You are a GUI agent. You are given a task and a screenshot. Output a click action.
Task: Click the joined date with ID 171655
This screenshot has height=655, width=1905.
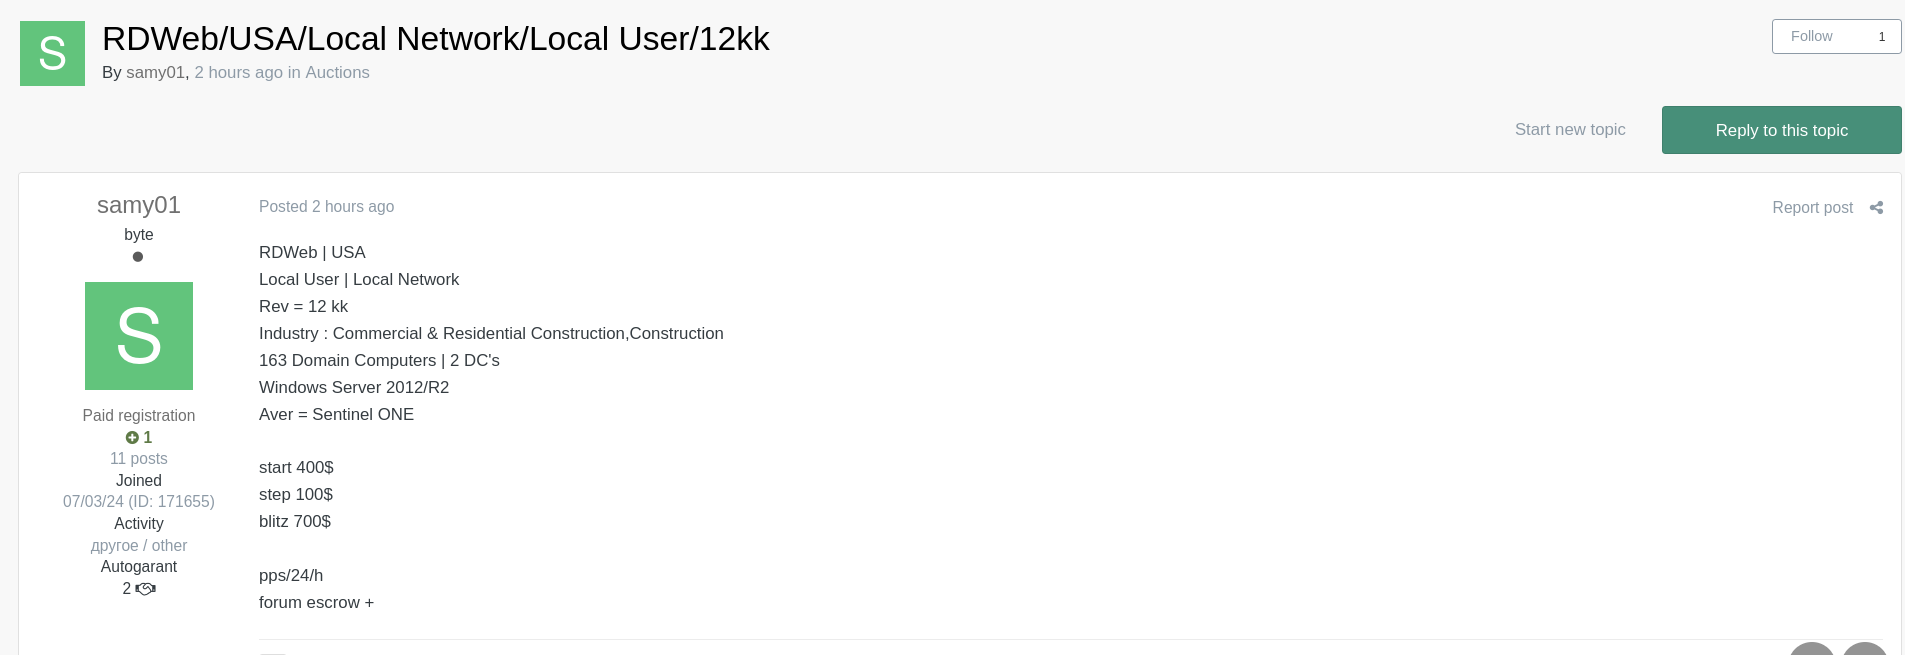pos(139,502)
